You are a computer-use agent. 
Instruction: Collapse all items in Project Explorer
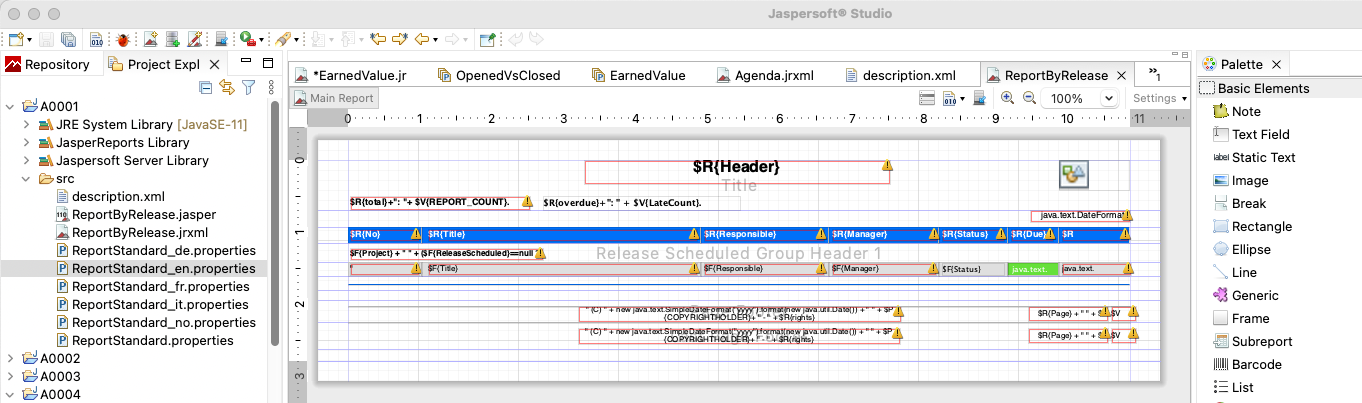[206, 88]
